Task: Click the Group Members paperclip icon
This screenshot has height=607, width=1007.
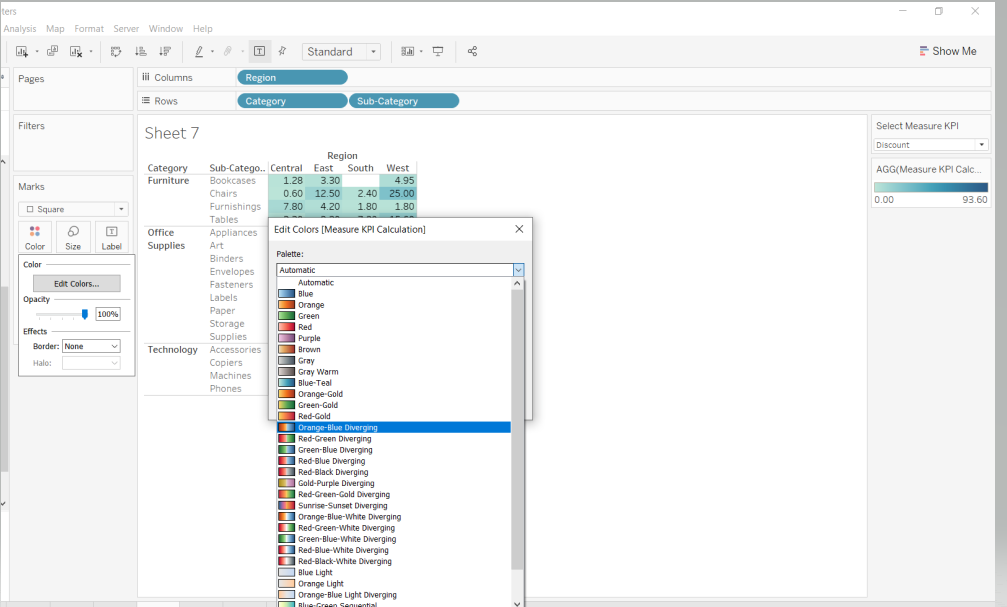Action: [228, 51]
